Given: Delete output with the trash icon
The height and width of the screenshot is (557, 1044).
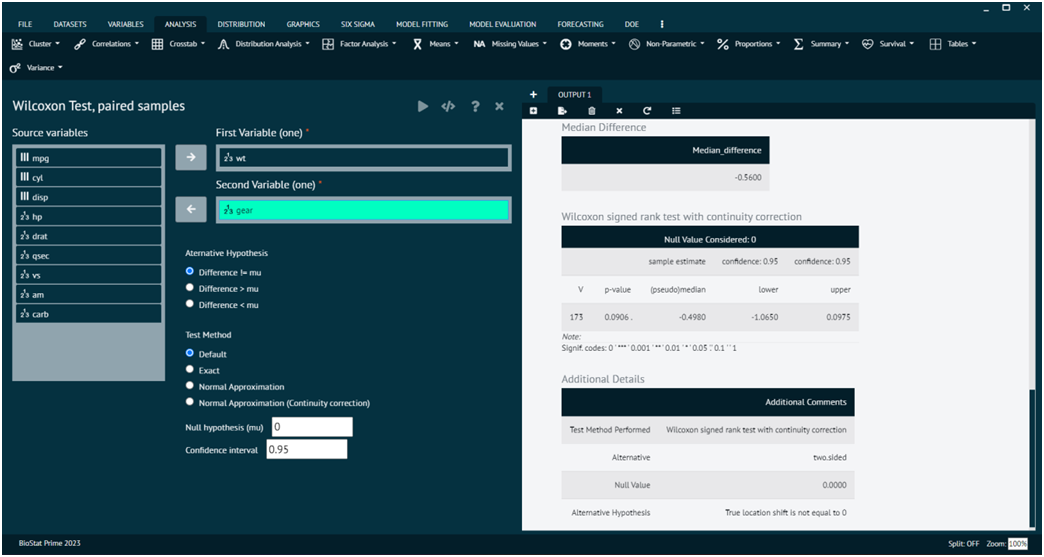Looking at the screenshot, I should [x=592, y=110].
